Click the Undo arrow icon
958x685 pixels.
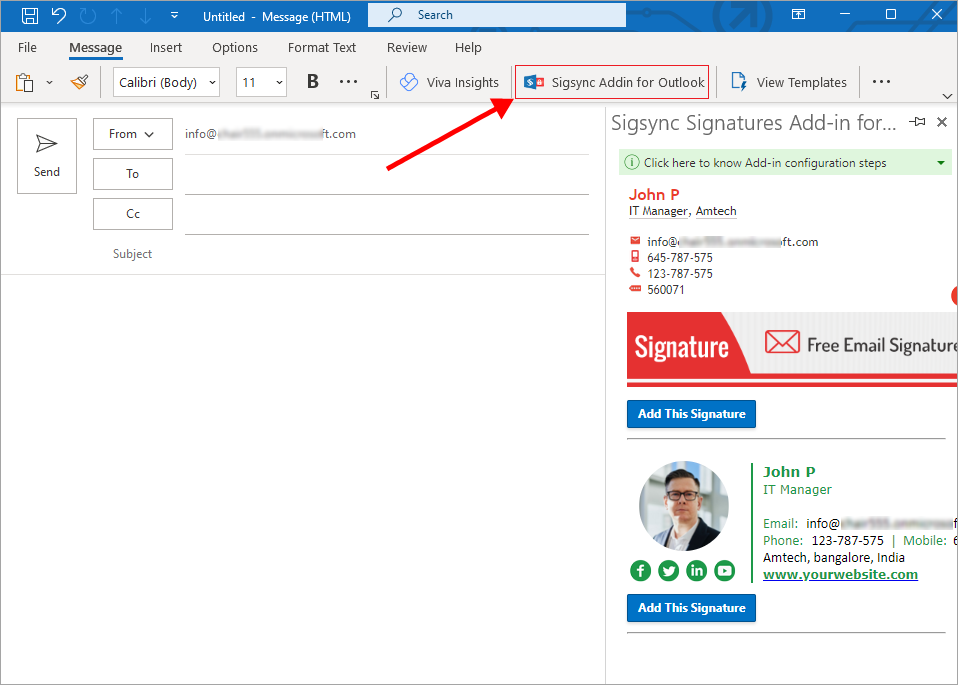(x=59, y=15)
